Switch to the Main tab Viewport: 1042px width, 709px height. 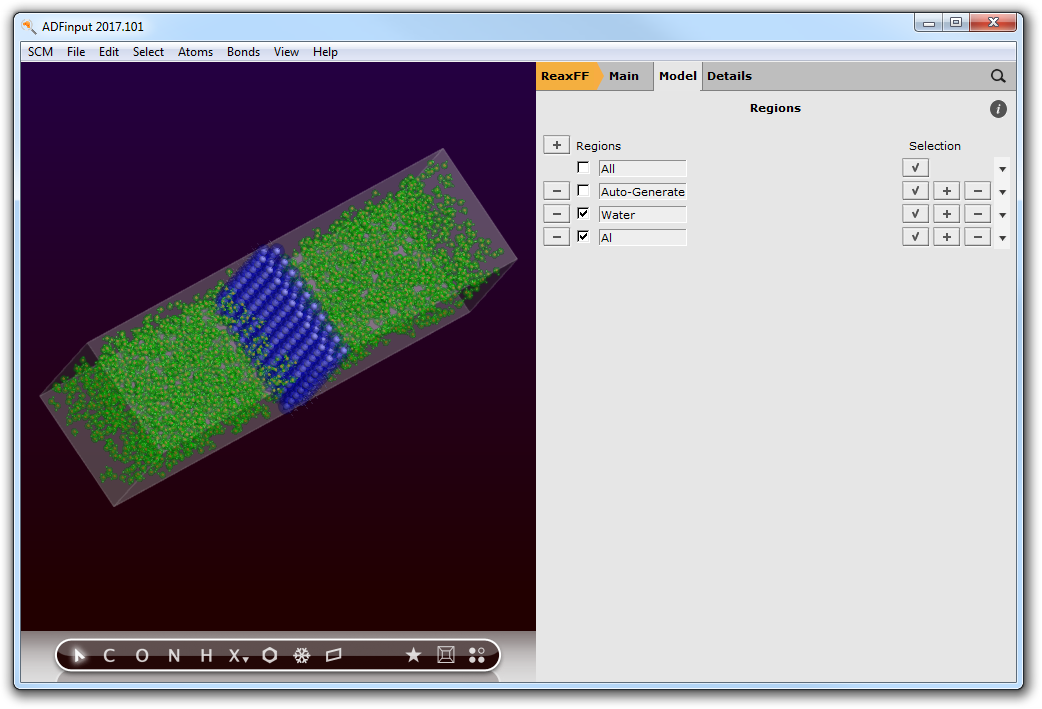[624, 76]
